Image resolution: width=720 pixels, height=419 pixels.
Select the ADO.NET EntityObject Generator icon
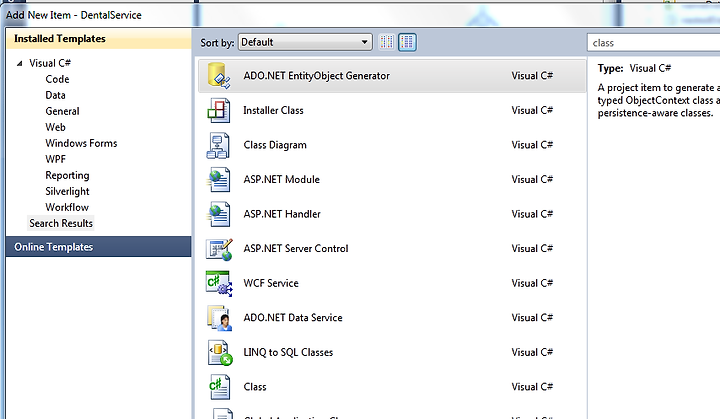click(x=219, y=75)
